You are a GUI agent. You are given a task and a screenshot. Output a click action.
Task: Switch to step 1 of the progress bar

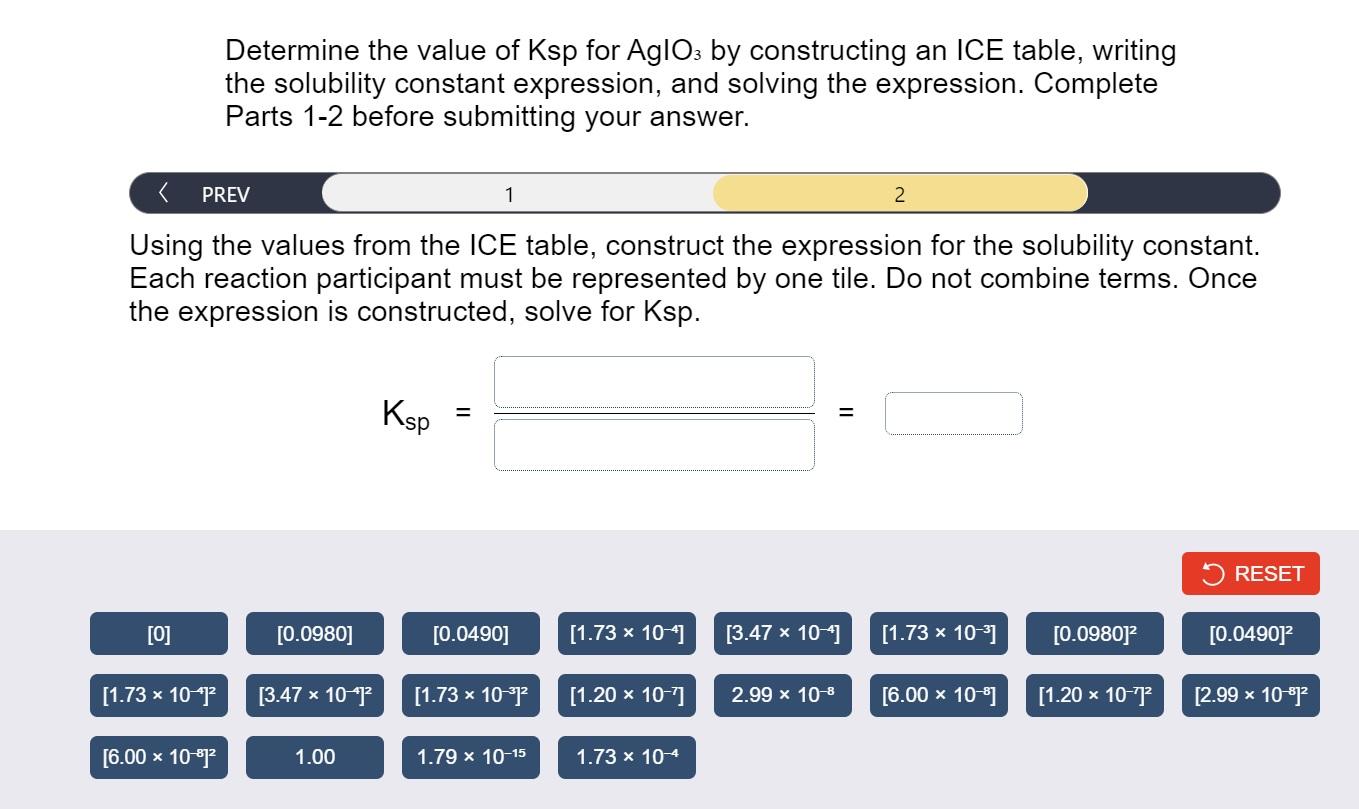point(510,192)
